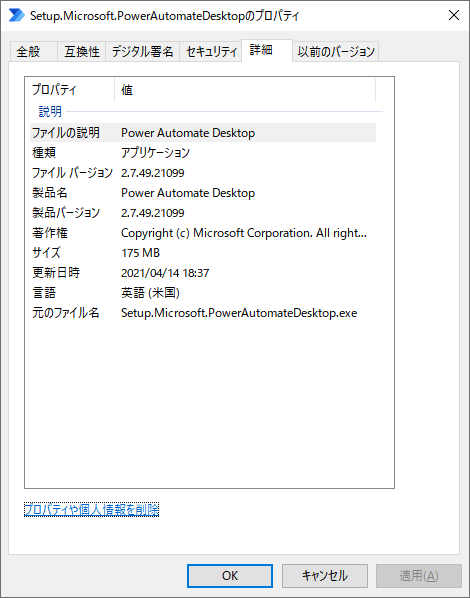Viewport: 470px width, 598px height.
Task: Click the Power Automate icon in title bar
Action: (16, 15)
